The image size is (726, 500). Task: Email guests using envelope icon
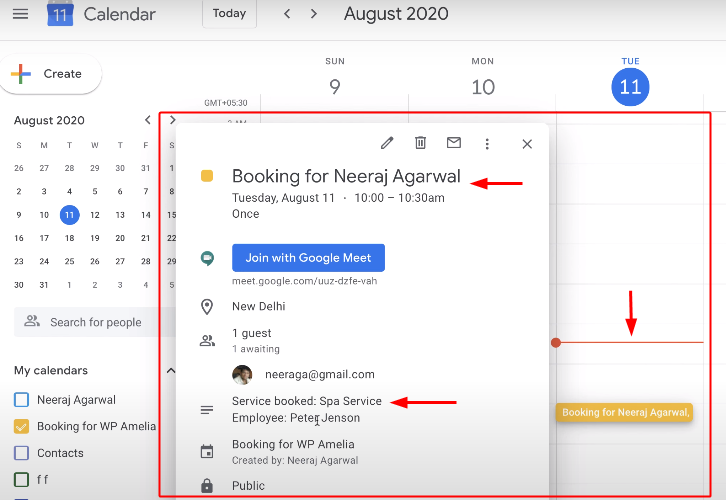point(453,143)
